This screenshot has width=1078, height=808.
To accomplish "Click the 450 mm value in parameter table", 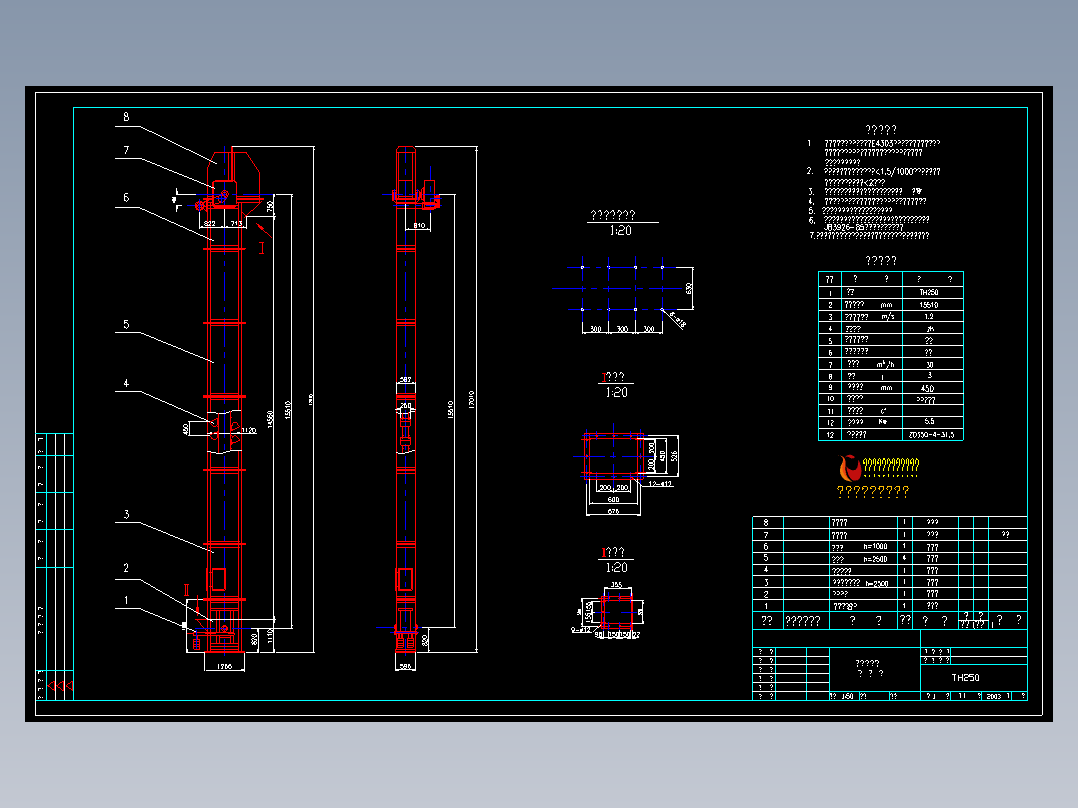I will click(x=927, y=388).
